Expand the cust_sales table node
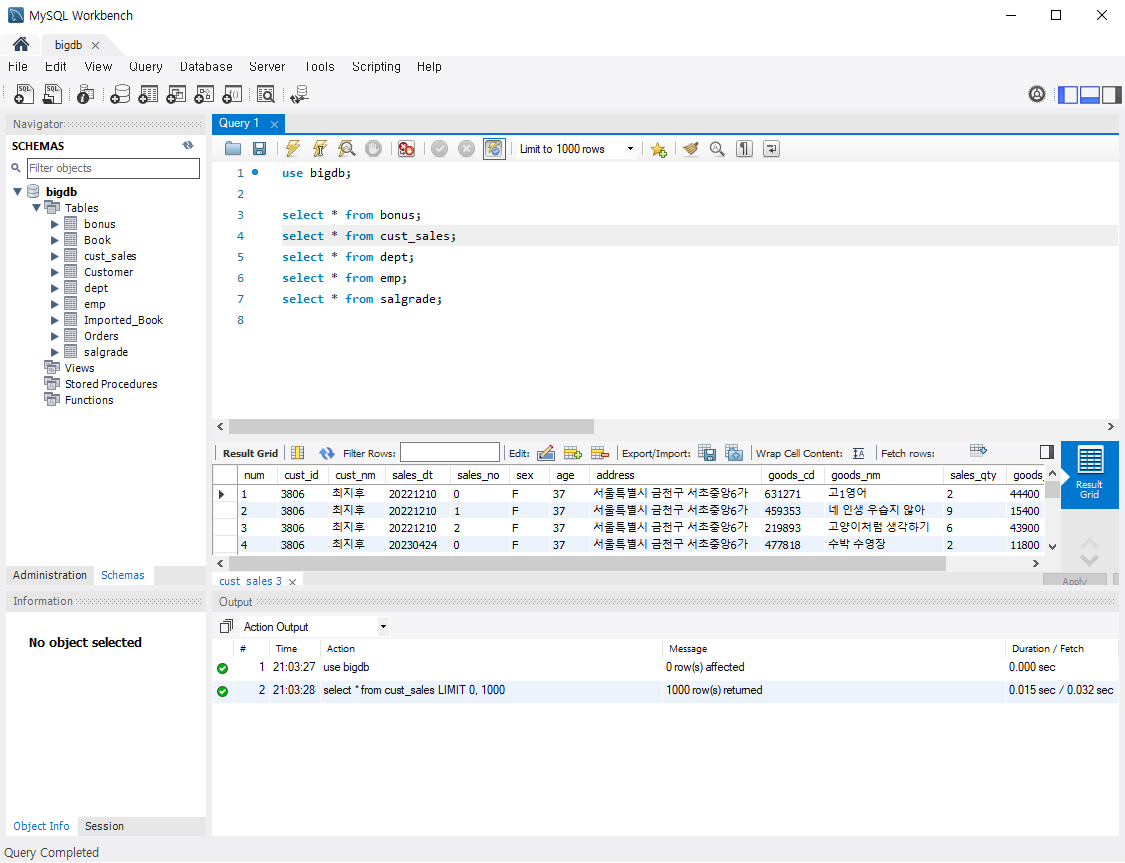This screenshot has width=1125, height=863. [x=55, y=256]
